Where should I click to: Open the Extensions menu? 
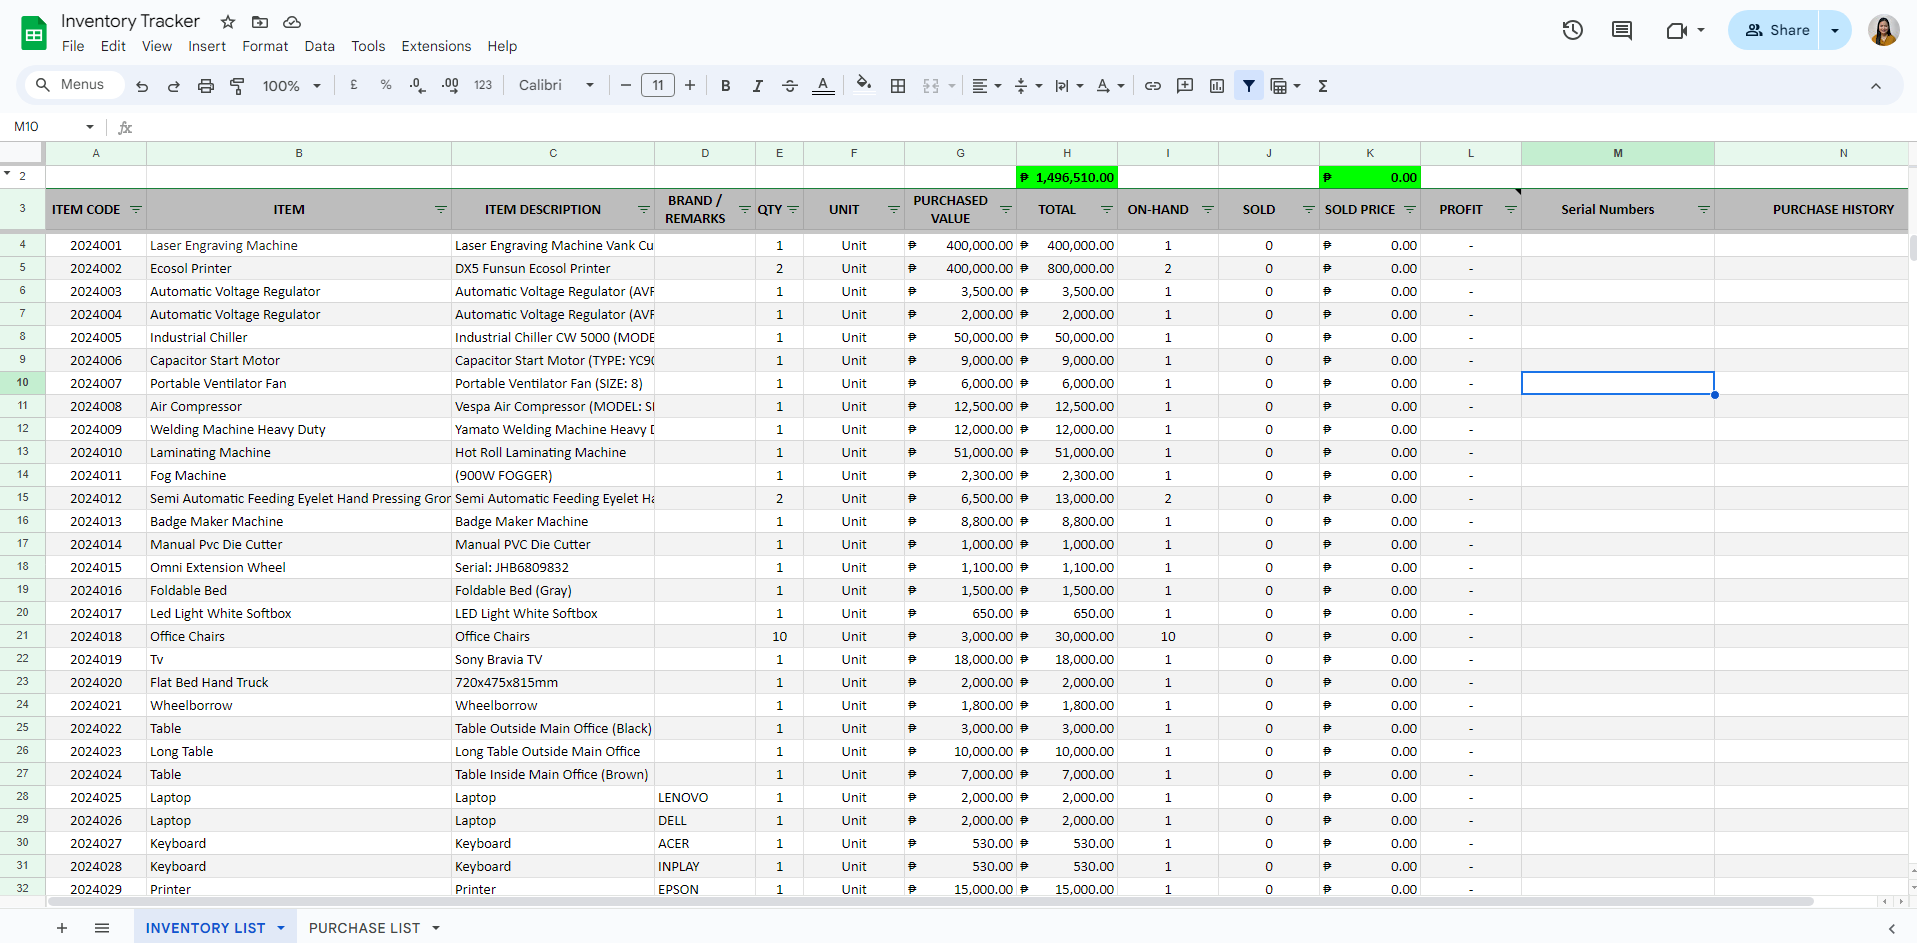pyautogui.click(x=435, y=46)
